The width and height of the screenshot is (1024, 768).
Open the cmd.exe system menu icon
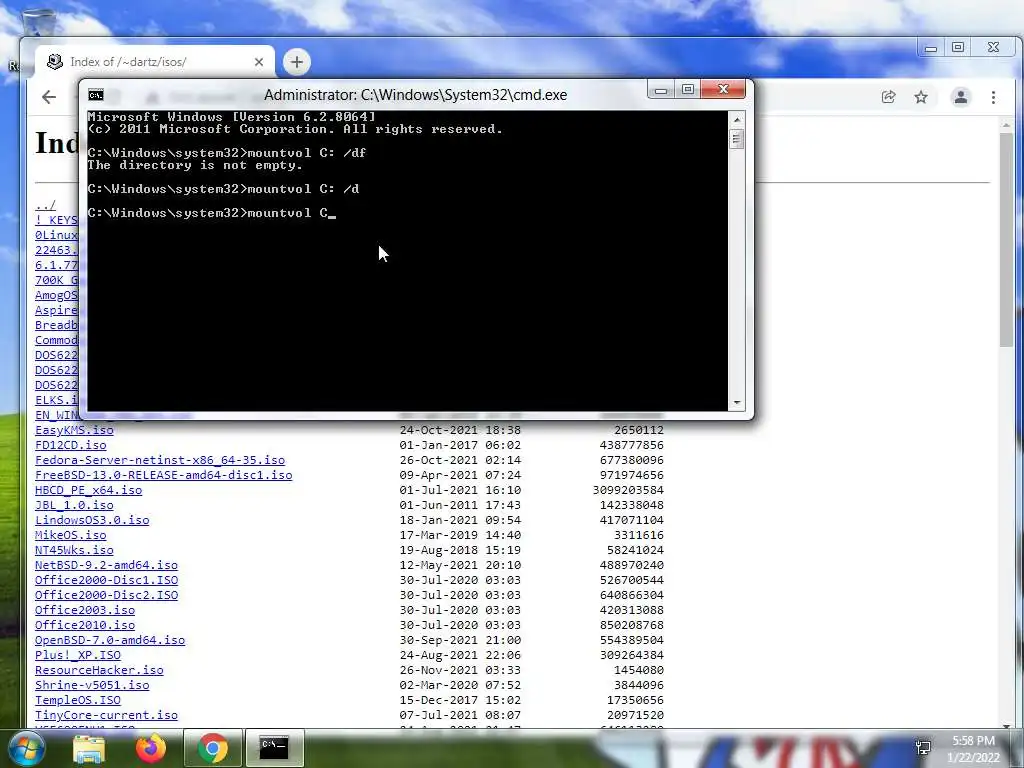96,95
